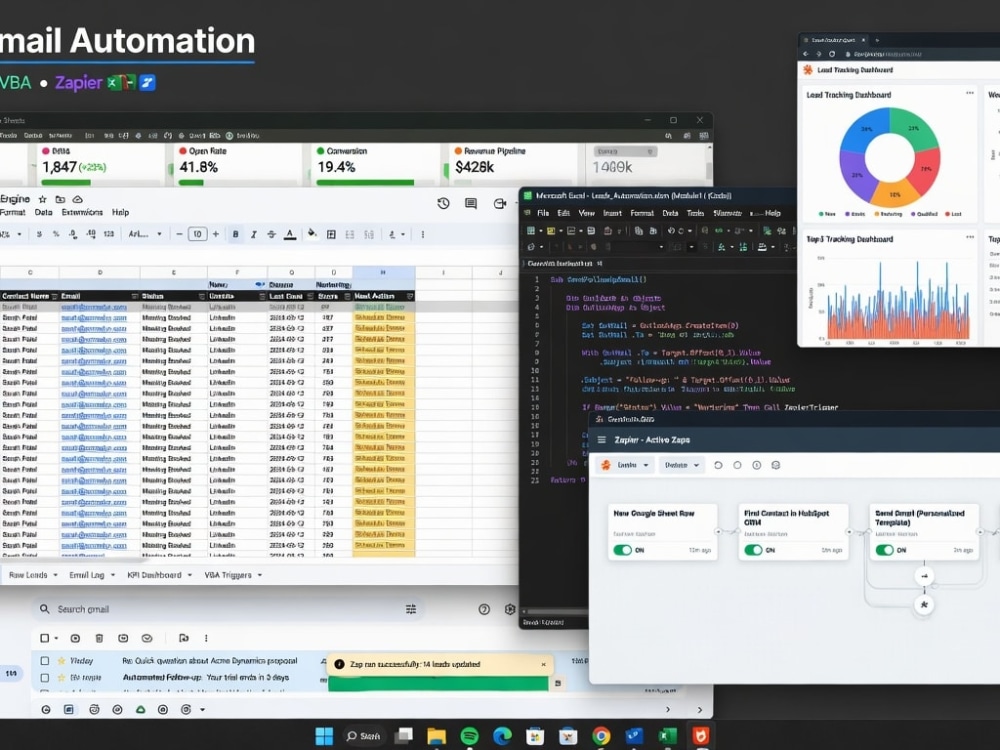
Task: Delete selected mail with trash icon
Action: point(99,638)
